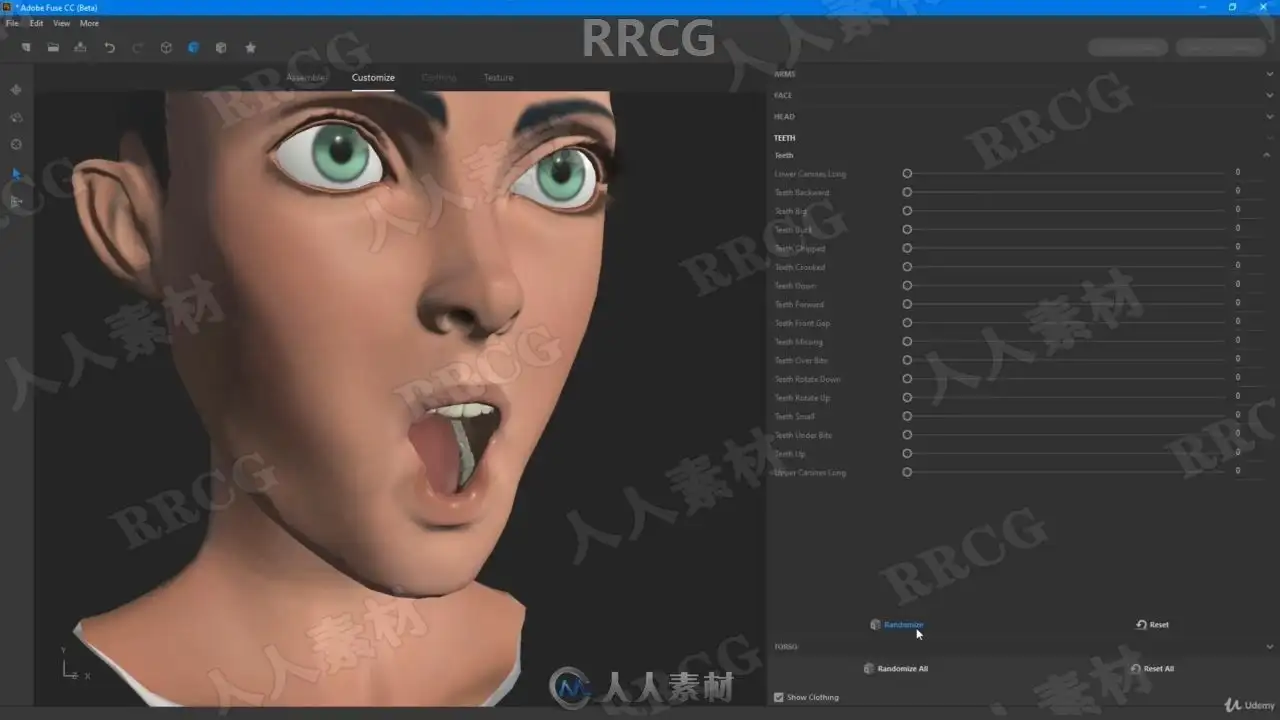The height and width of the screenshot is (720, 1280).
Task: Open the View menu
Action: tap(61, 23)
